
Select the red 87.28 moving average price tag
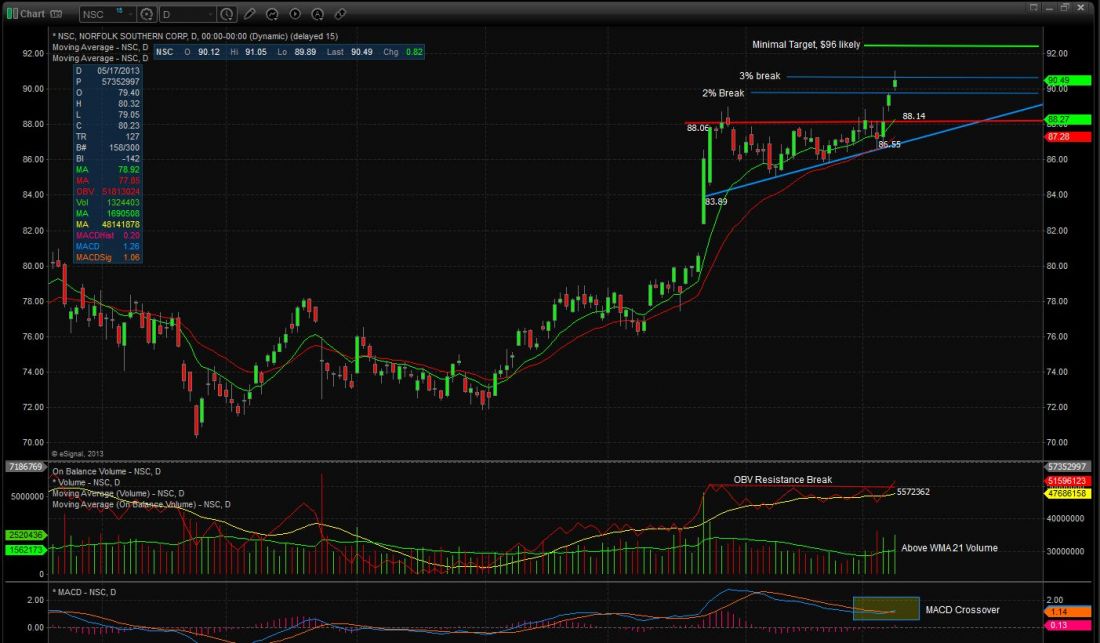tap(1059, 135)
